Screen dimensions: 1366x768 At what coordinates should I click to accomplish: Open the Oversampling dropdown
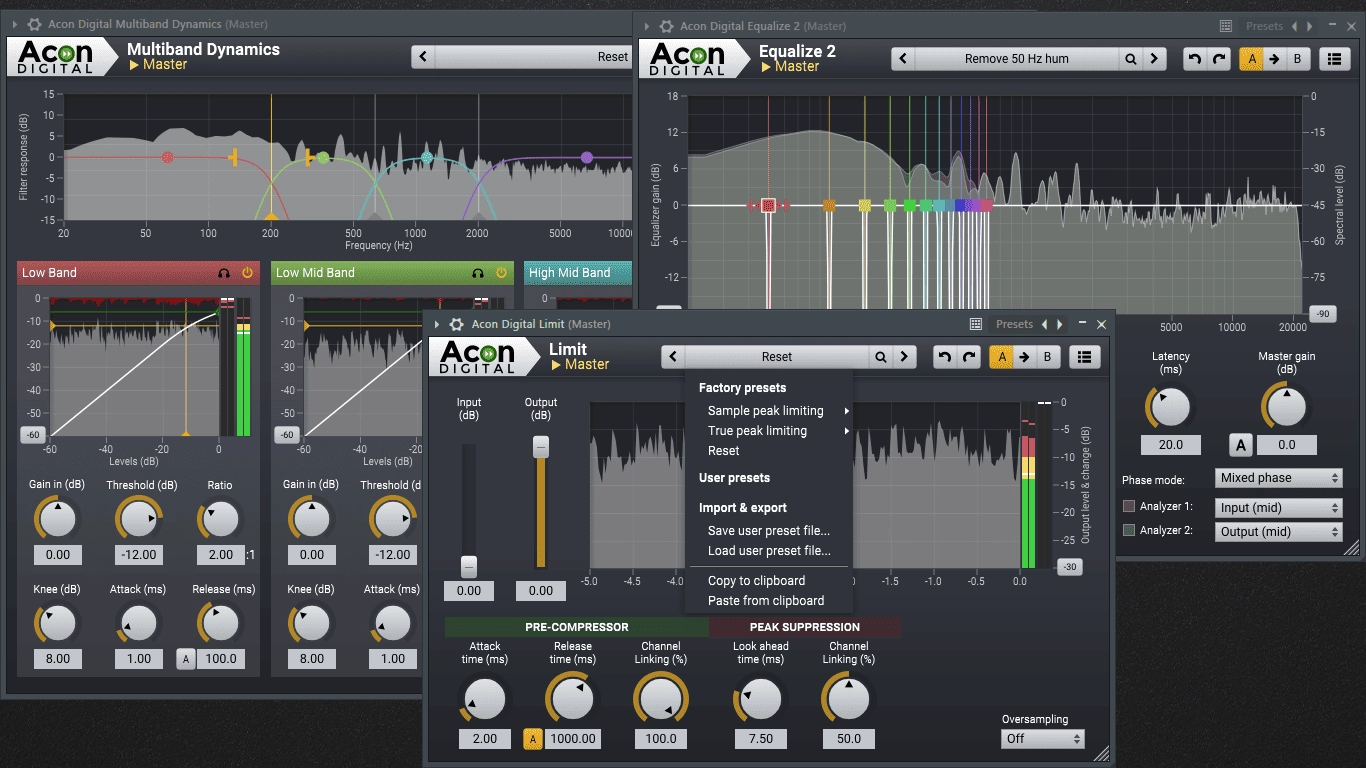click(1043, 739)
